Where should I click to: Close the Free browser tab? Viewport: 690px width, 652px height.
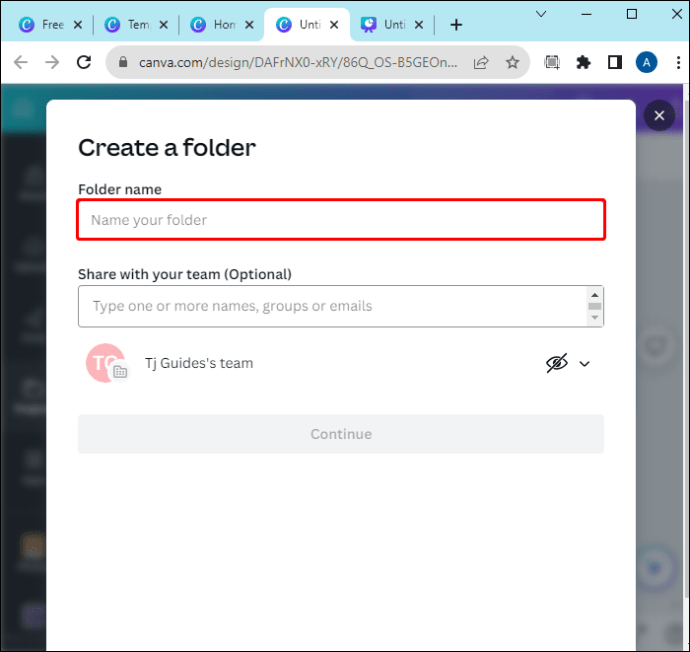click(78, 25)
